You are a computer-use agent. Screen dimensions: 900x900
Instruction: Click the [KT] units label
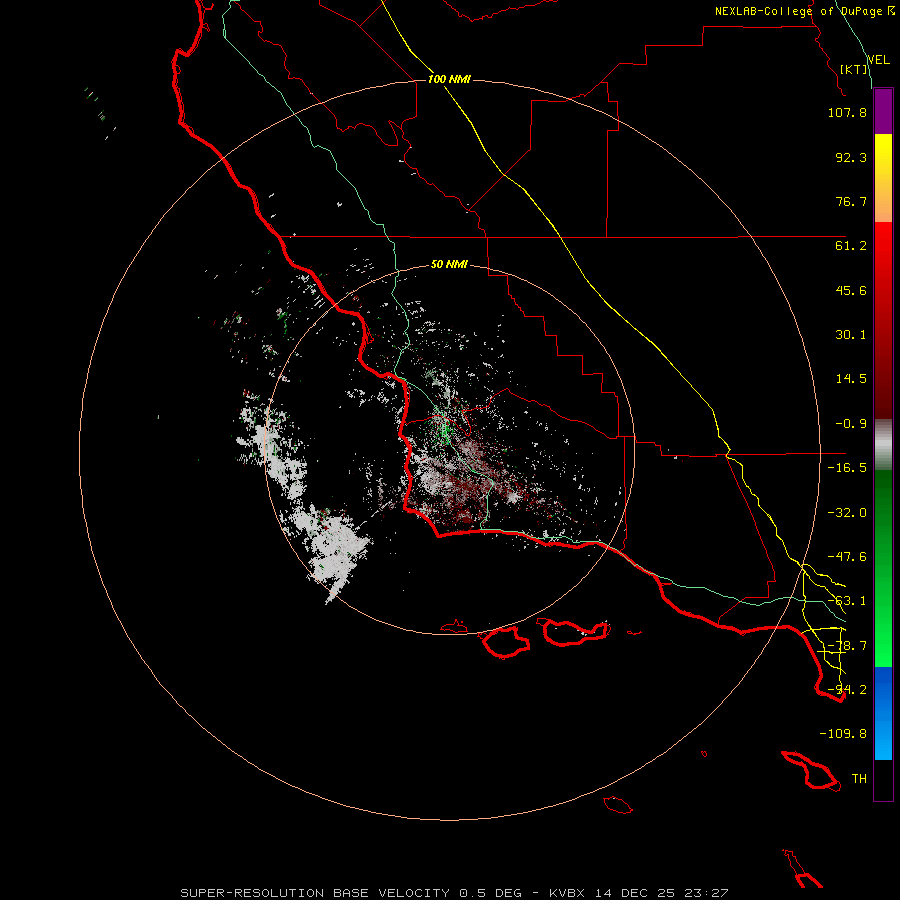pyautogui.click(x=854, y=69)
